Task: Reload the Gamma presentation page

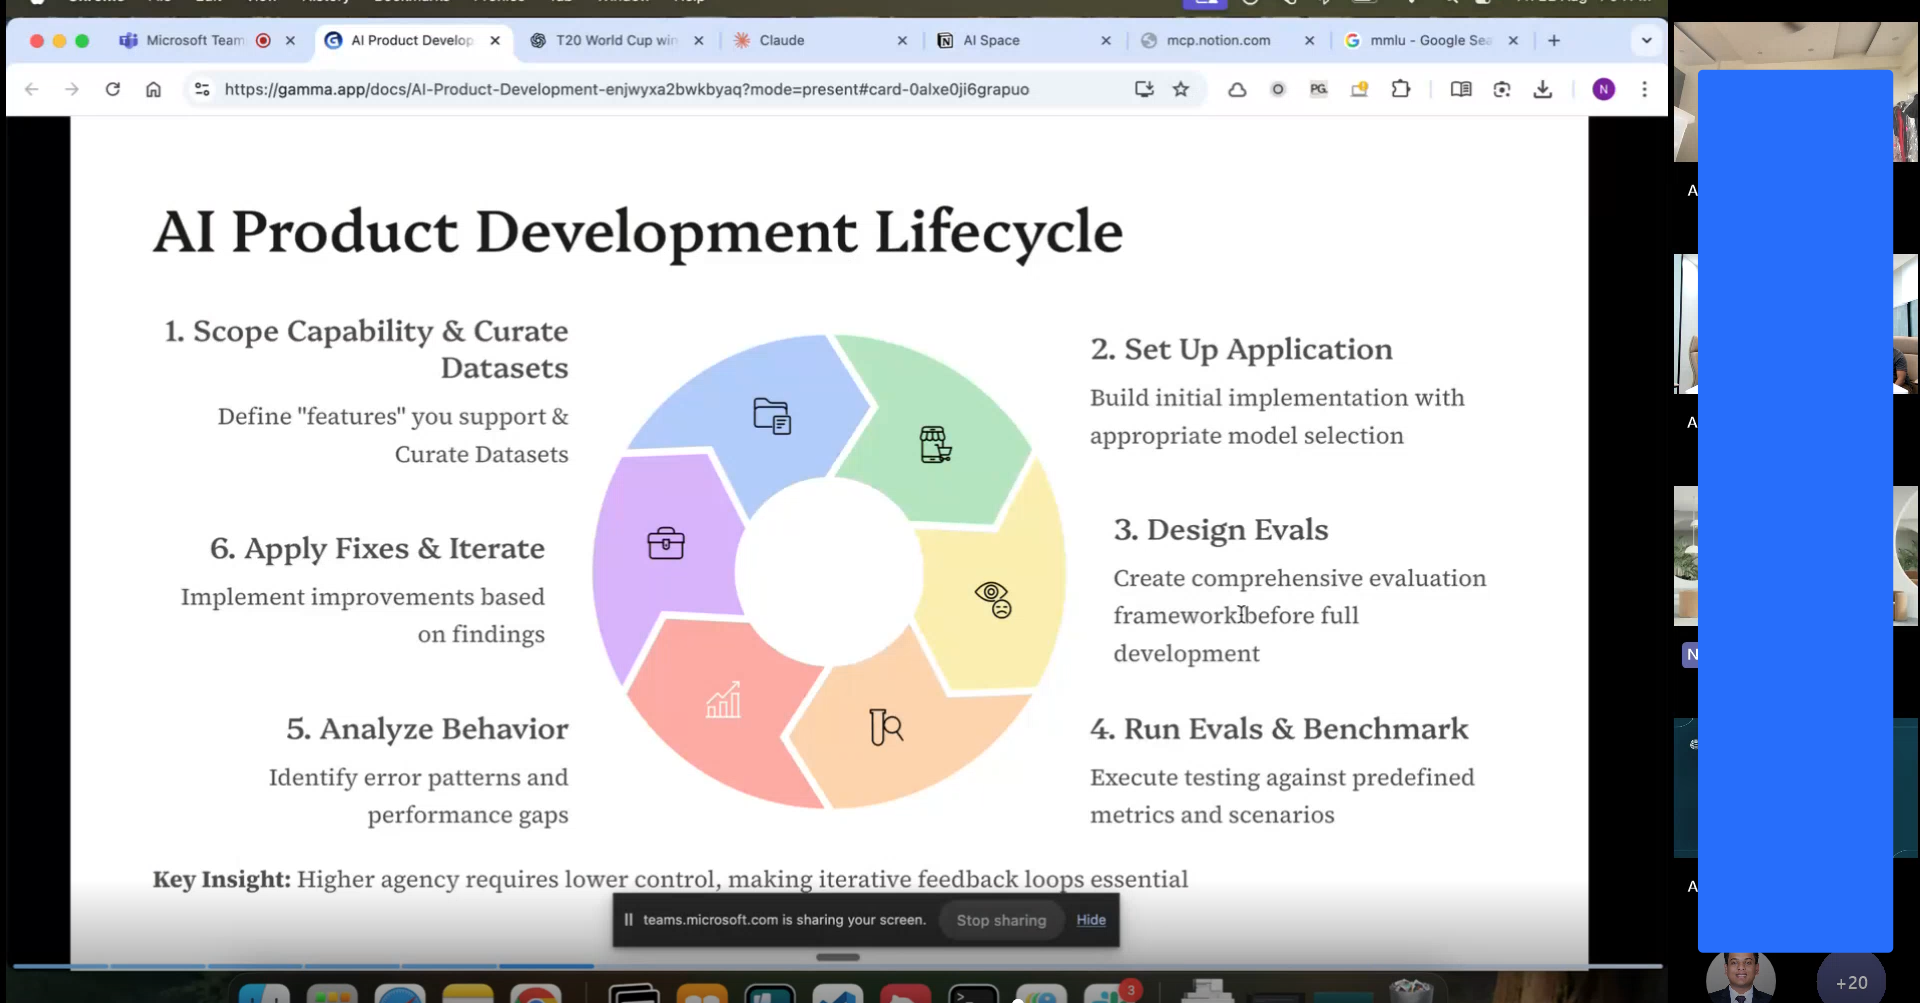Action: point(113,89)
